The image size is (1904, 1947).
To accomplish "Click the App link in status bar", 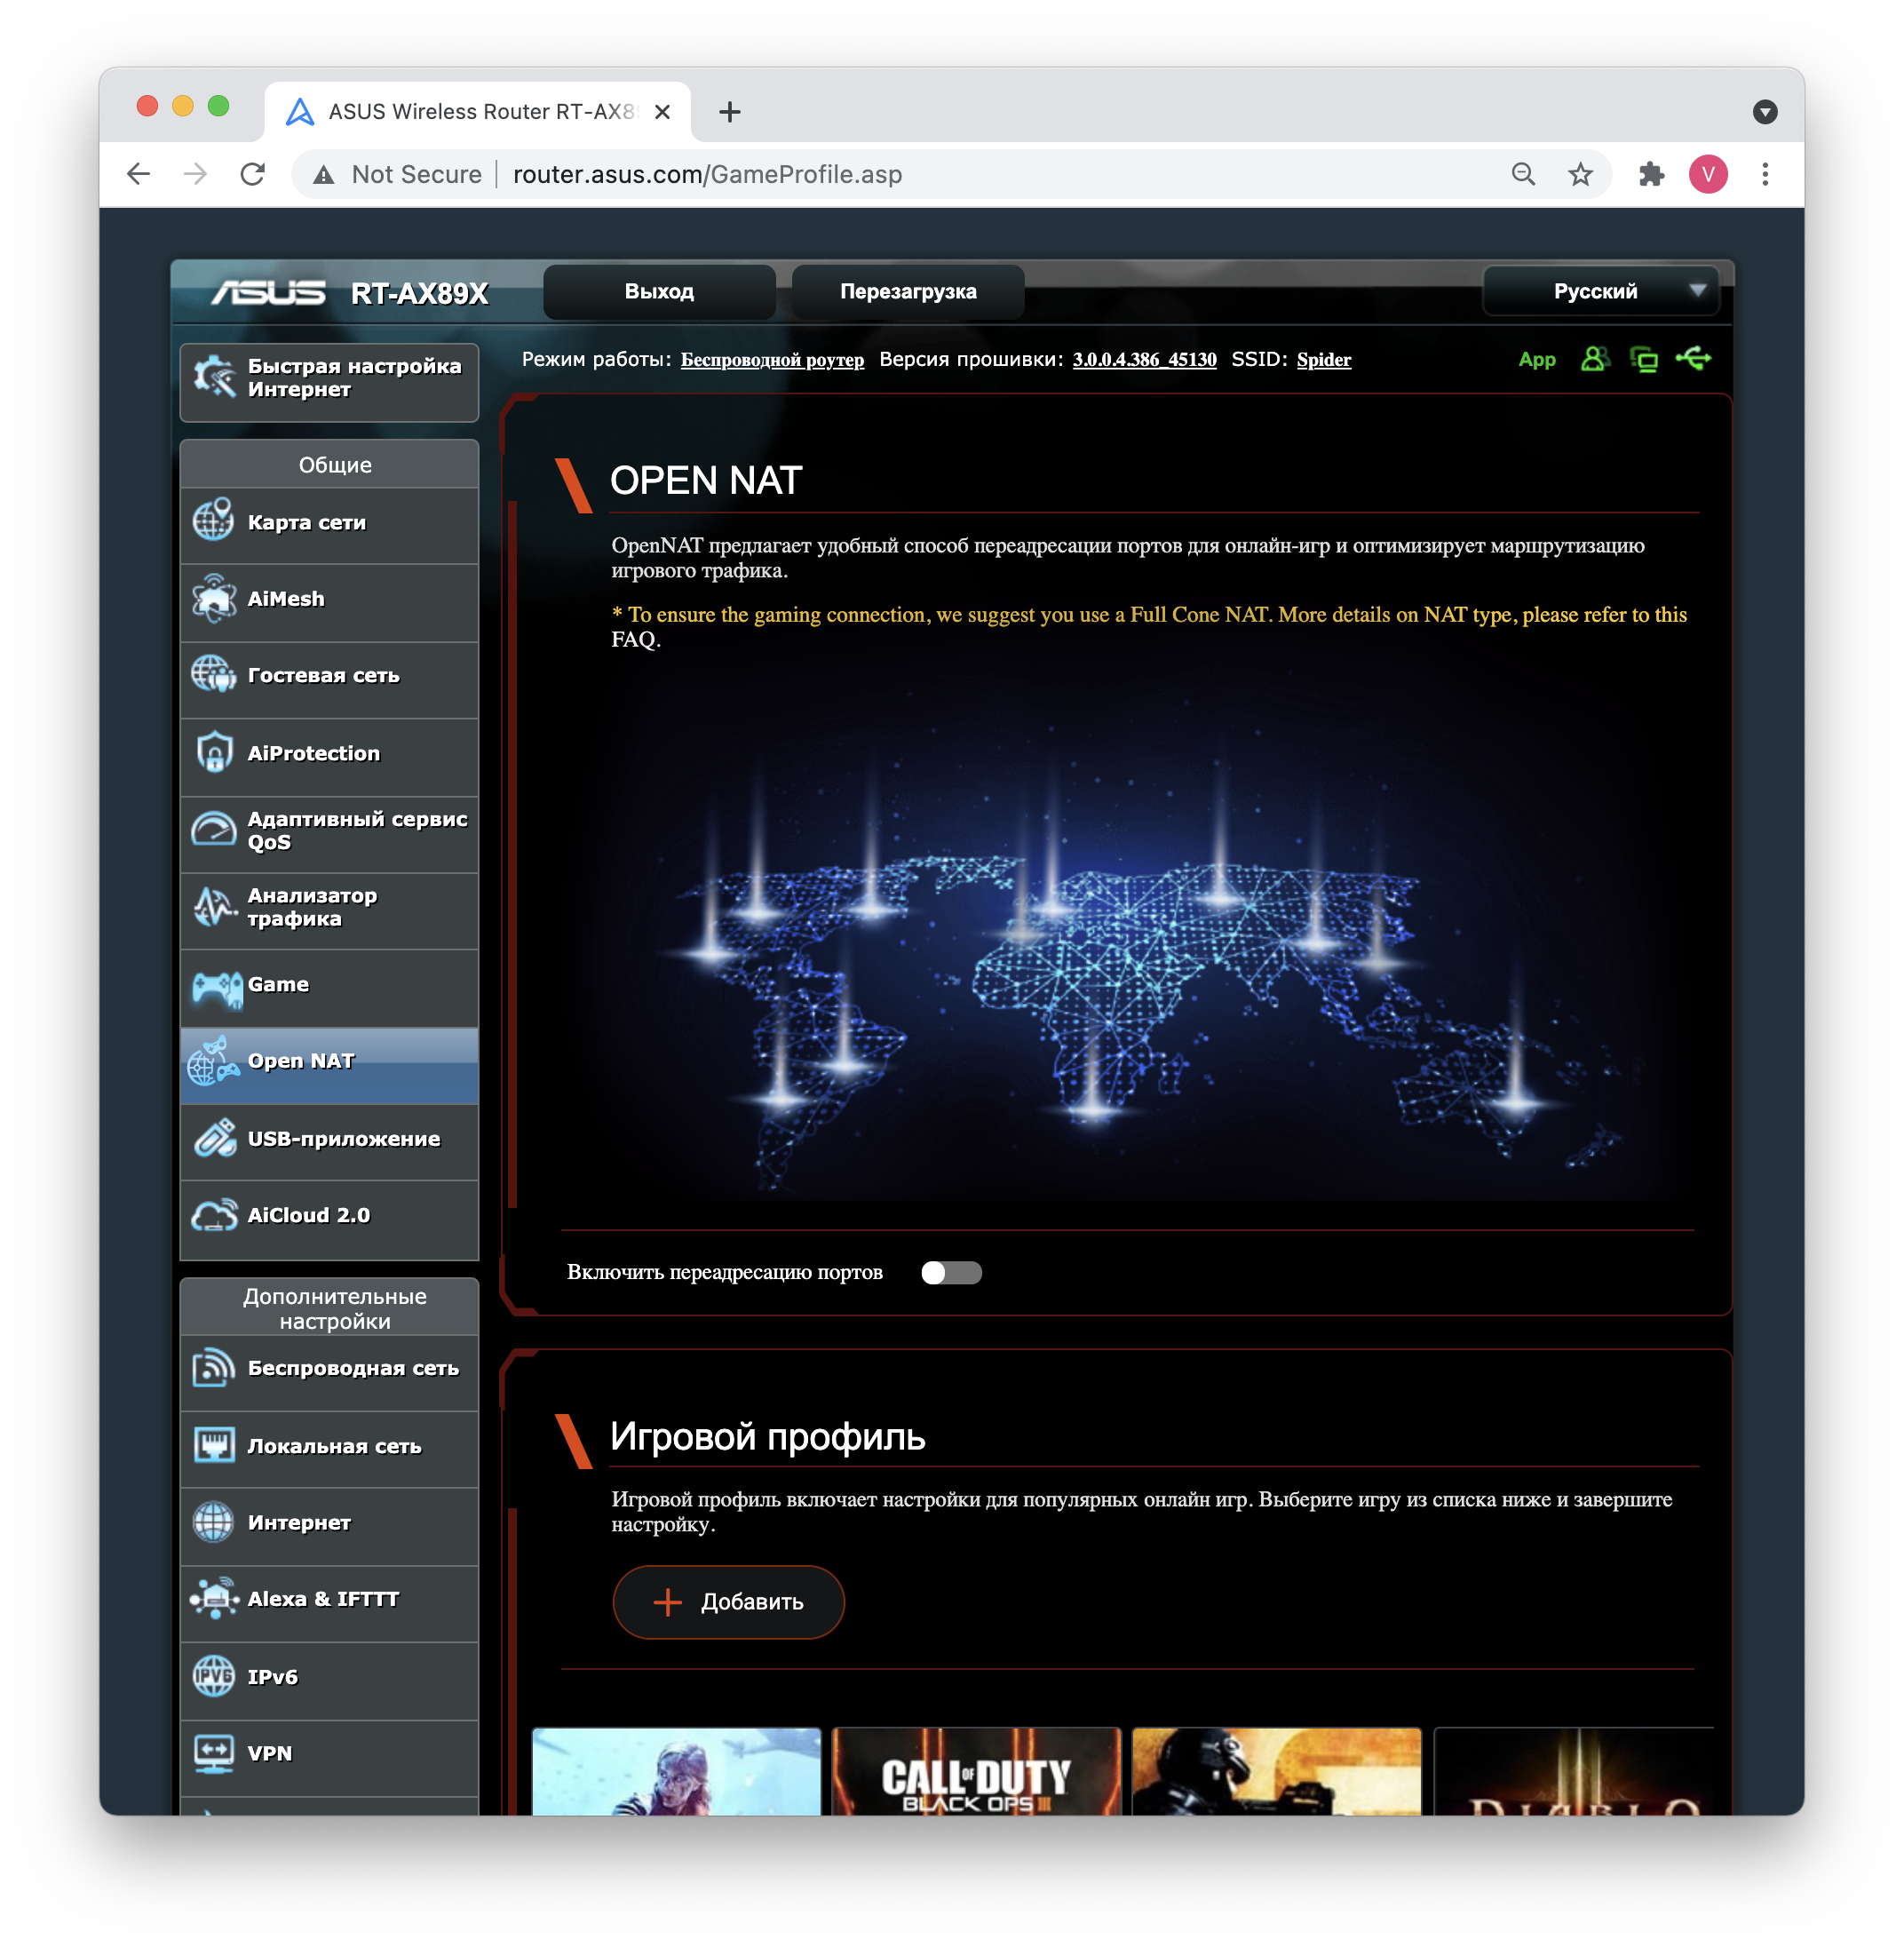I will point(1537,359).
